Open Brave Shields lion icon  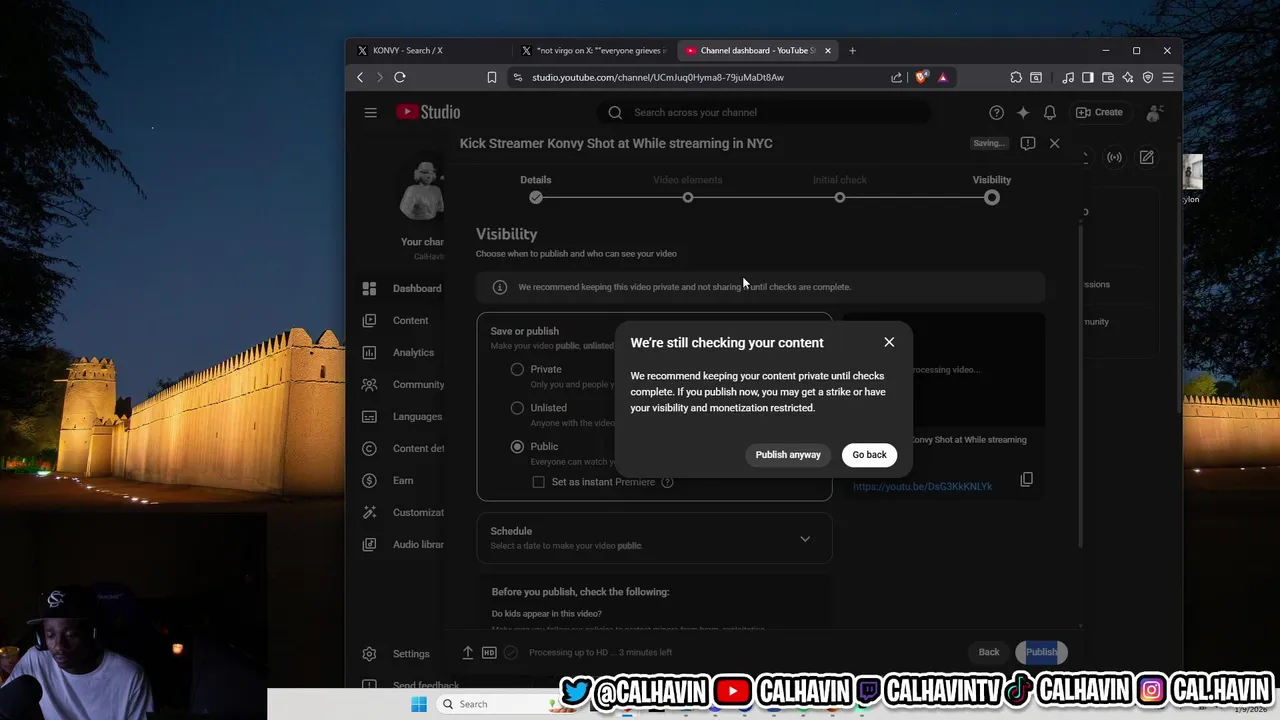point(921,77)
